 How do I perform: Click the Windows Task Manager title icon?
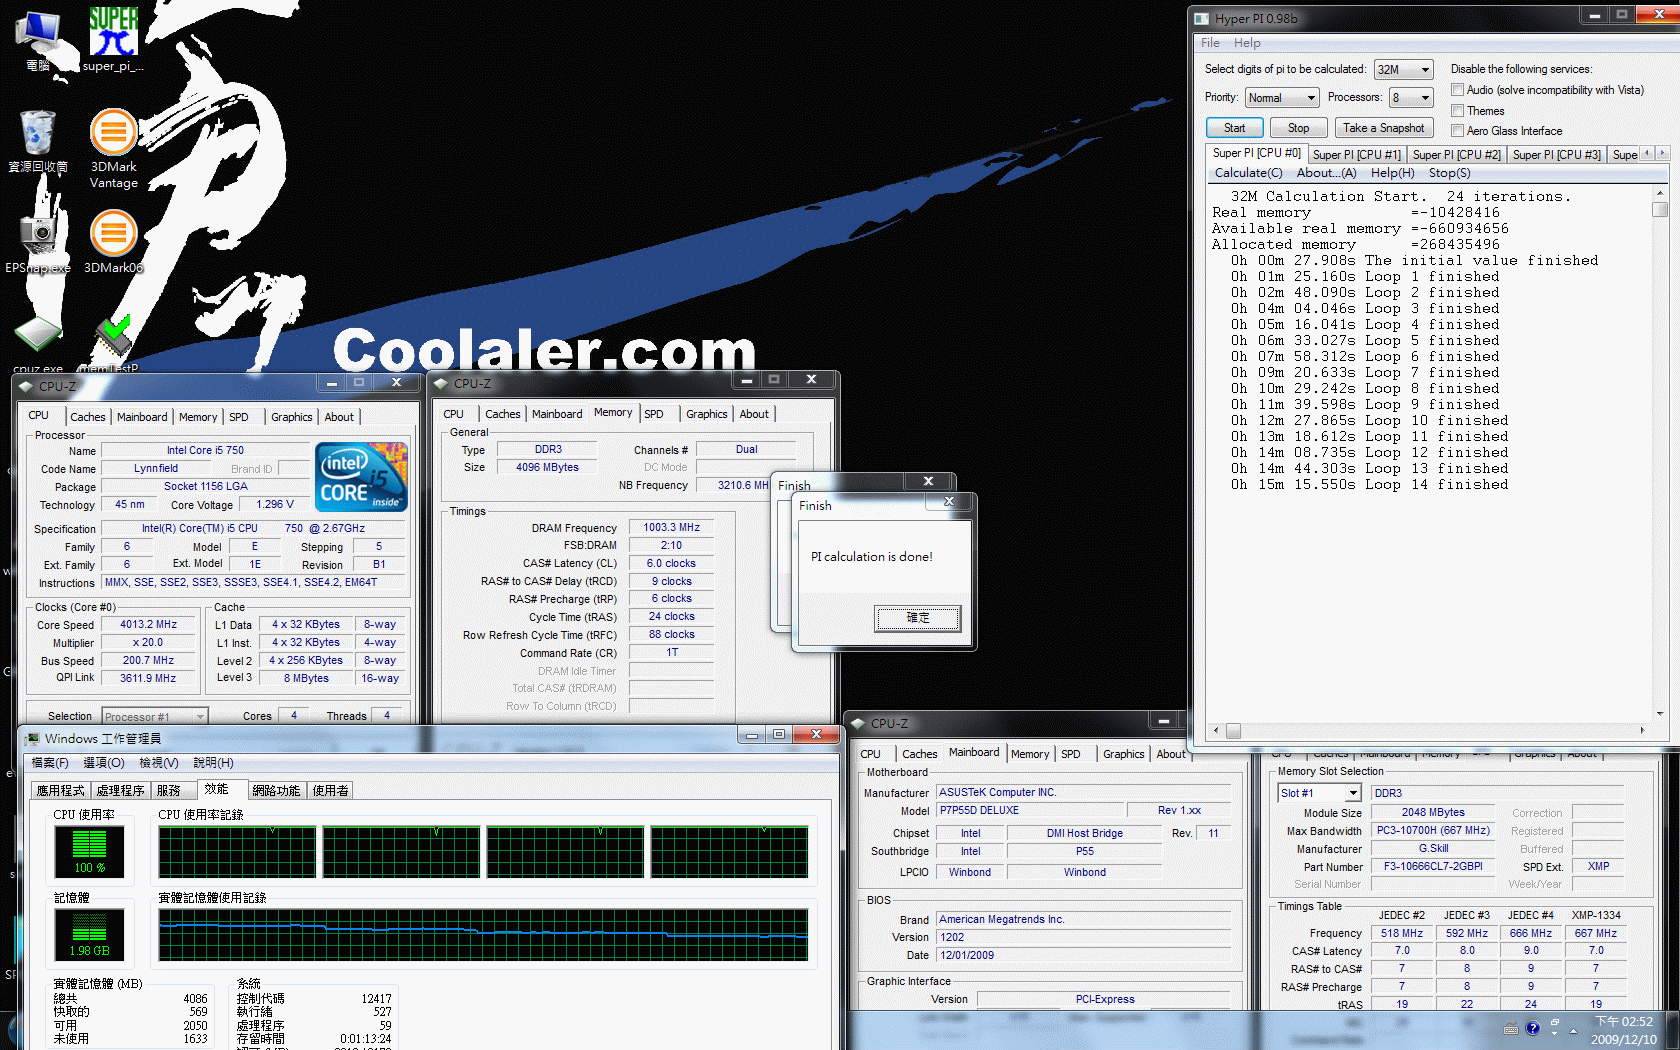point(33,738)
